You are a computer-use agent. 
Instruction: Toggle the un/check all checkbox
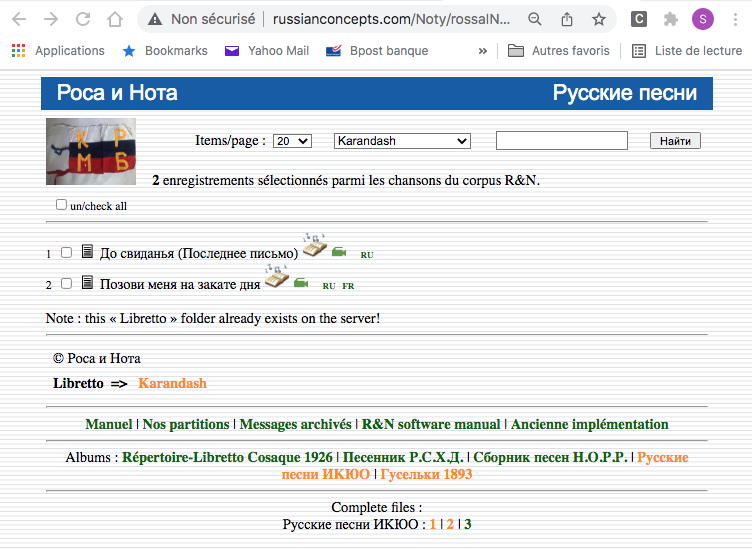(x=61, y=205)
